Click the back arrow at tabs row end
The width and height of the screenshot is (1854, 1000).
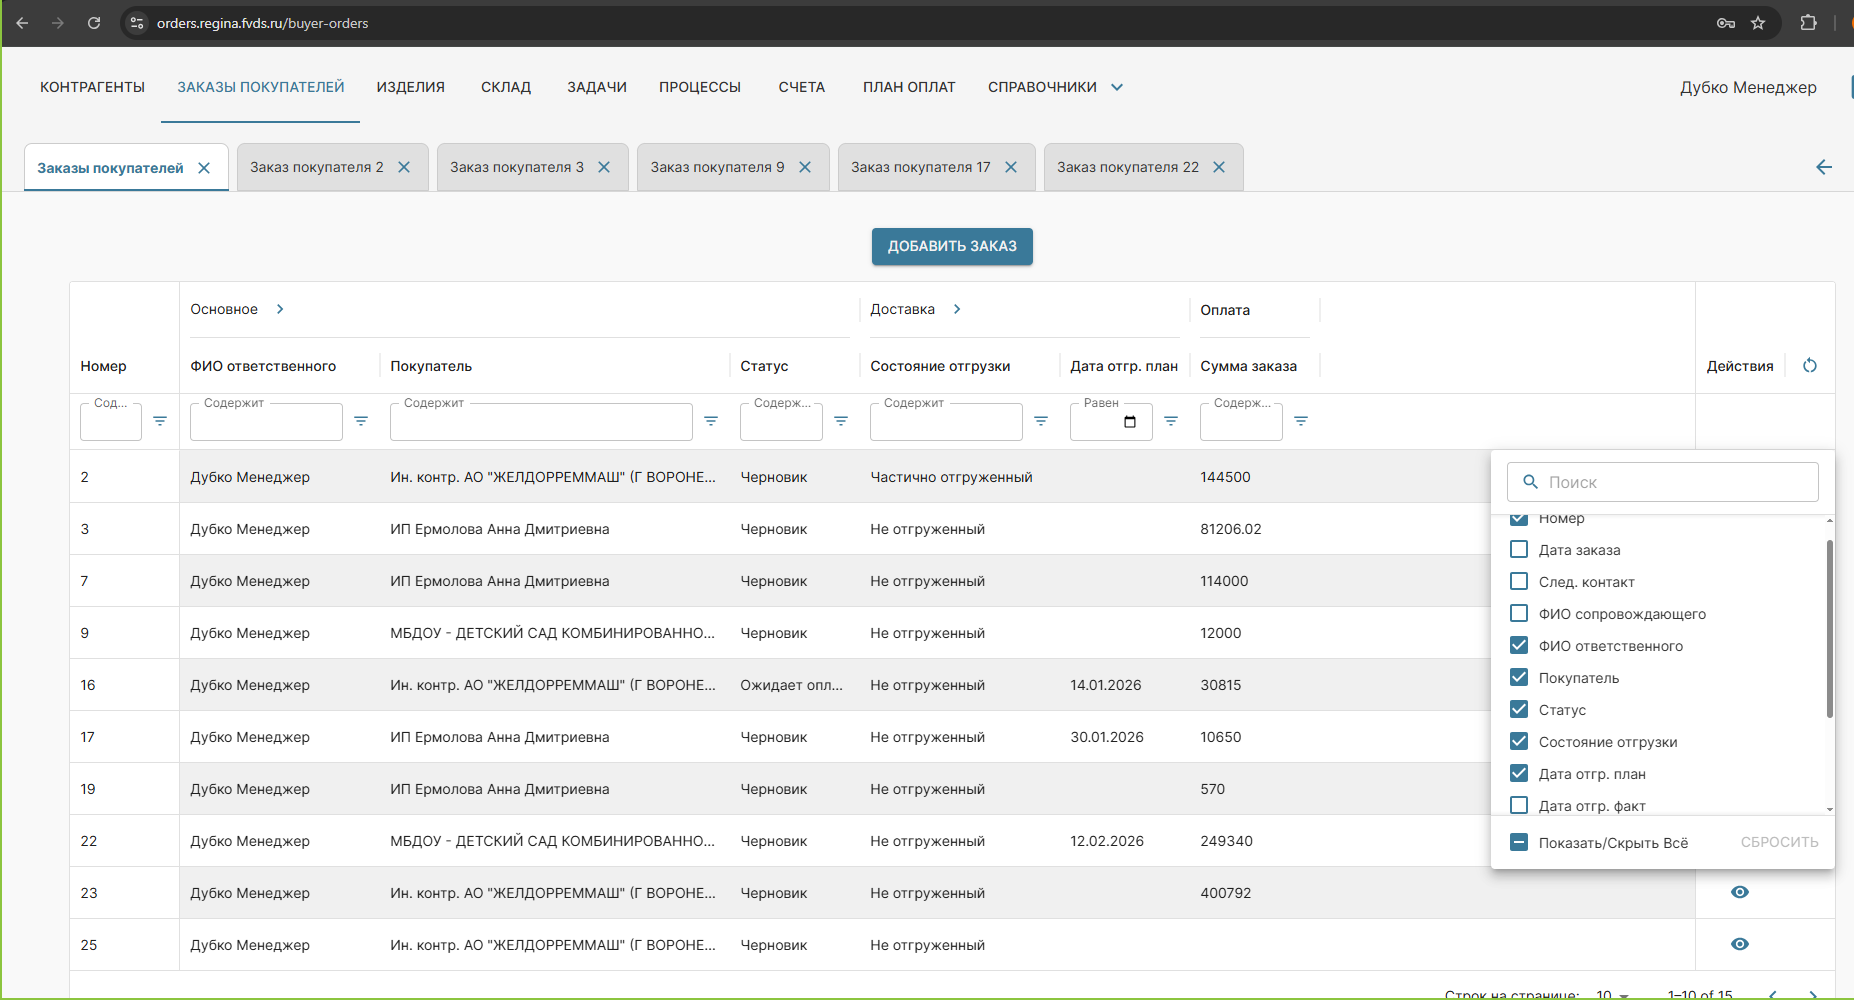(x=1823, y=167)
